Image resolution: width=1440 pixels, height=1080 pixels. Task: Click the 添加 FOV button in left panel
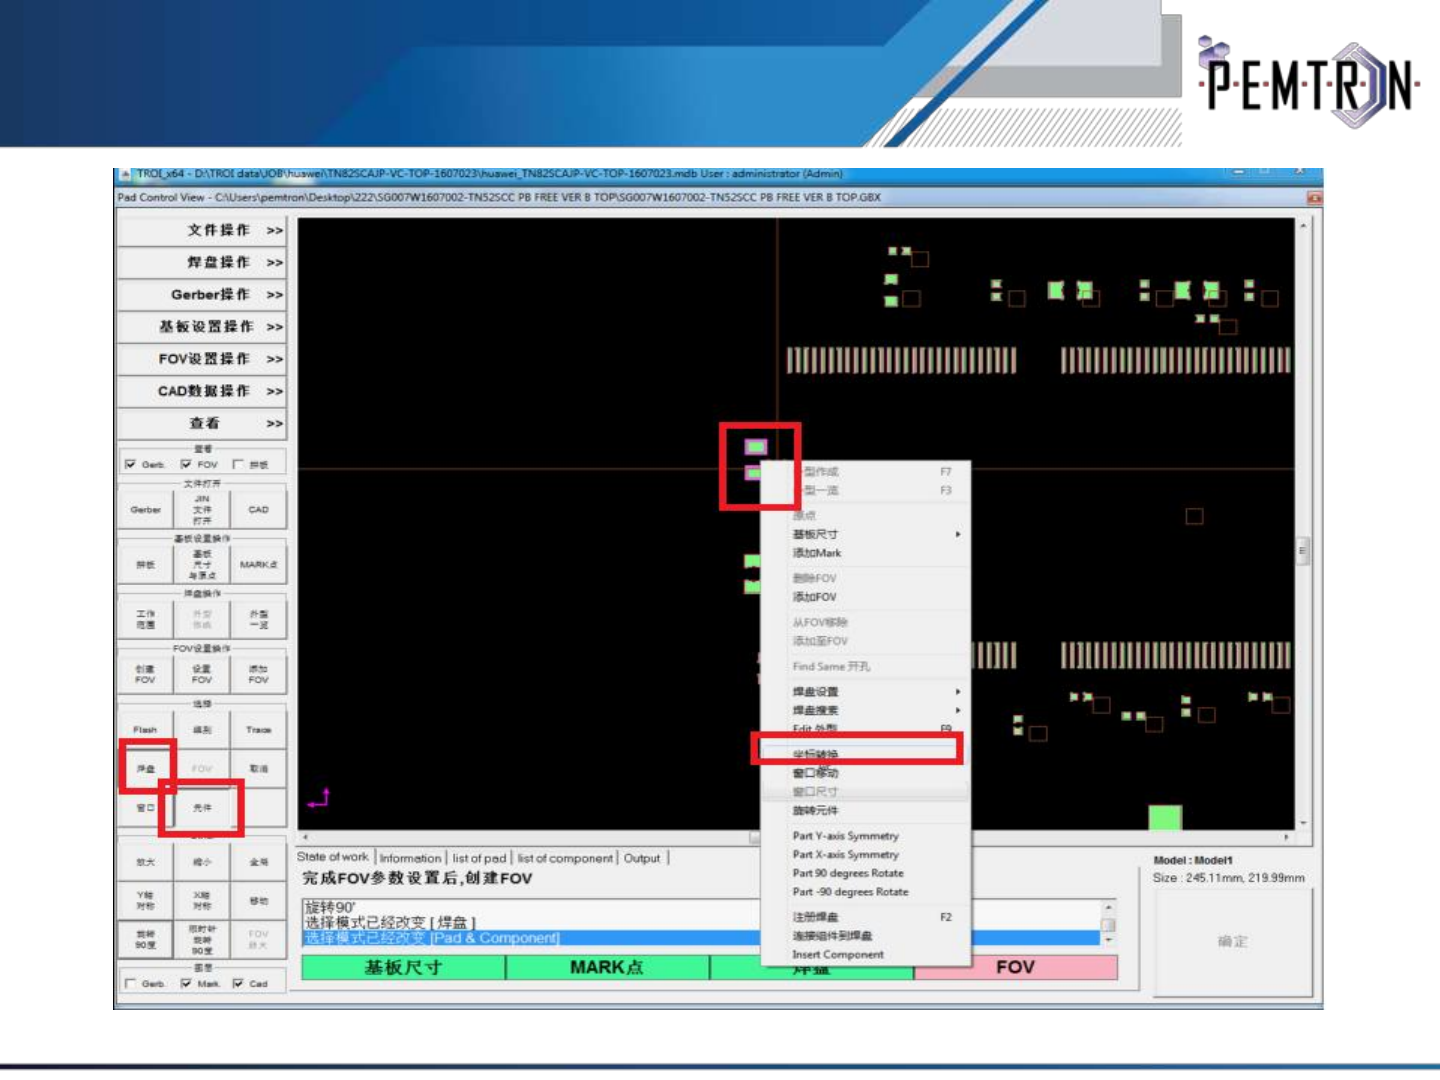click(x=258, y=675)
